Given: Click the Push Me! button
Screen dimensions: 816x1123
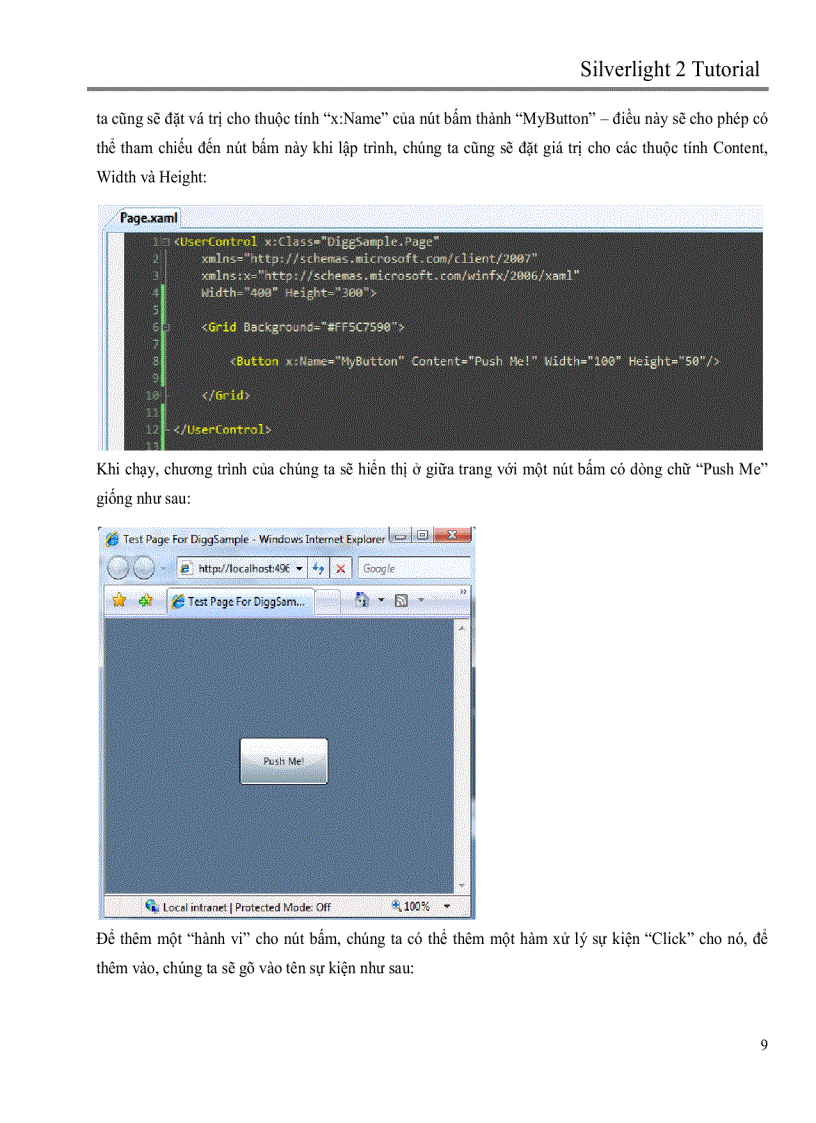Looking at the screenshot, I should tap(284, 761).
